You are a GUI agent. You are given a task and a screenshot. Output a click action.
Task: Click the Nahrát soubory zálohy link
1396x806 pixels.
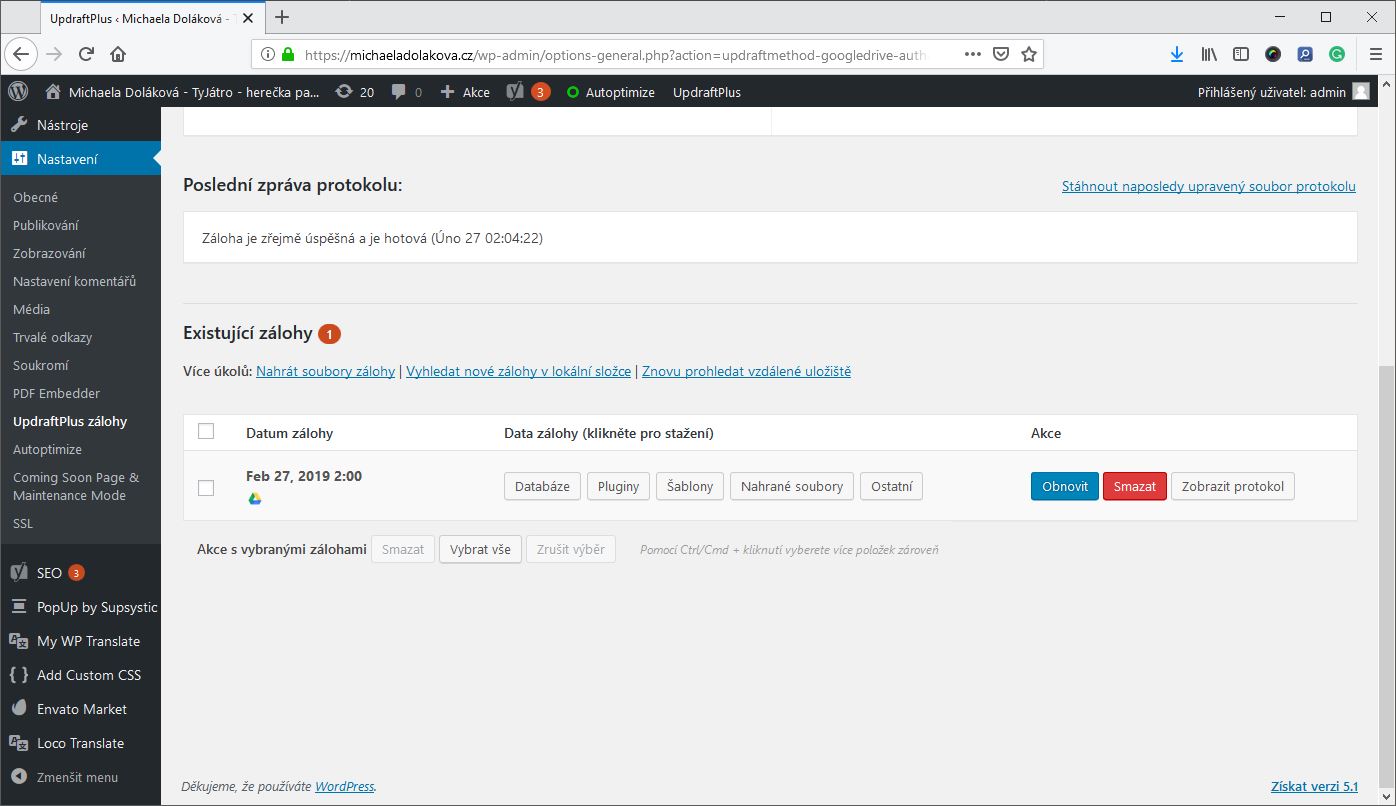point(325,371)
